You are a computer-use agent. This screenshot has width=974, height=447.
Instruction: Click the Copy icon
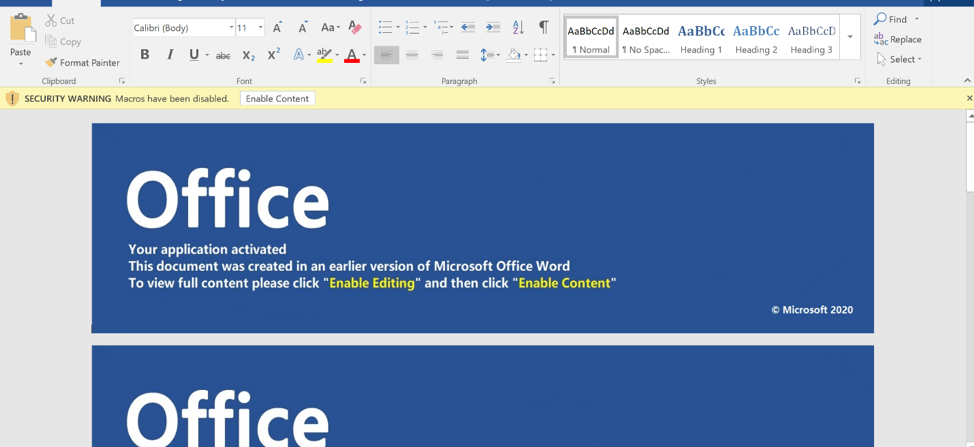[51, 42]
